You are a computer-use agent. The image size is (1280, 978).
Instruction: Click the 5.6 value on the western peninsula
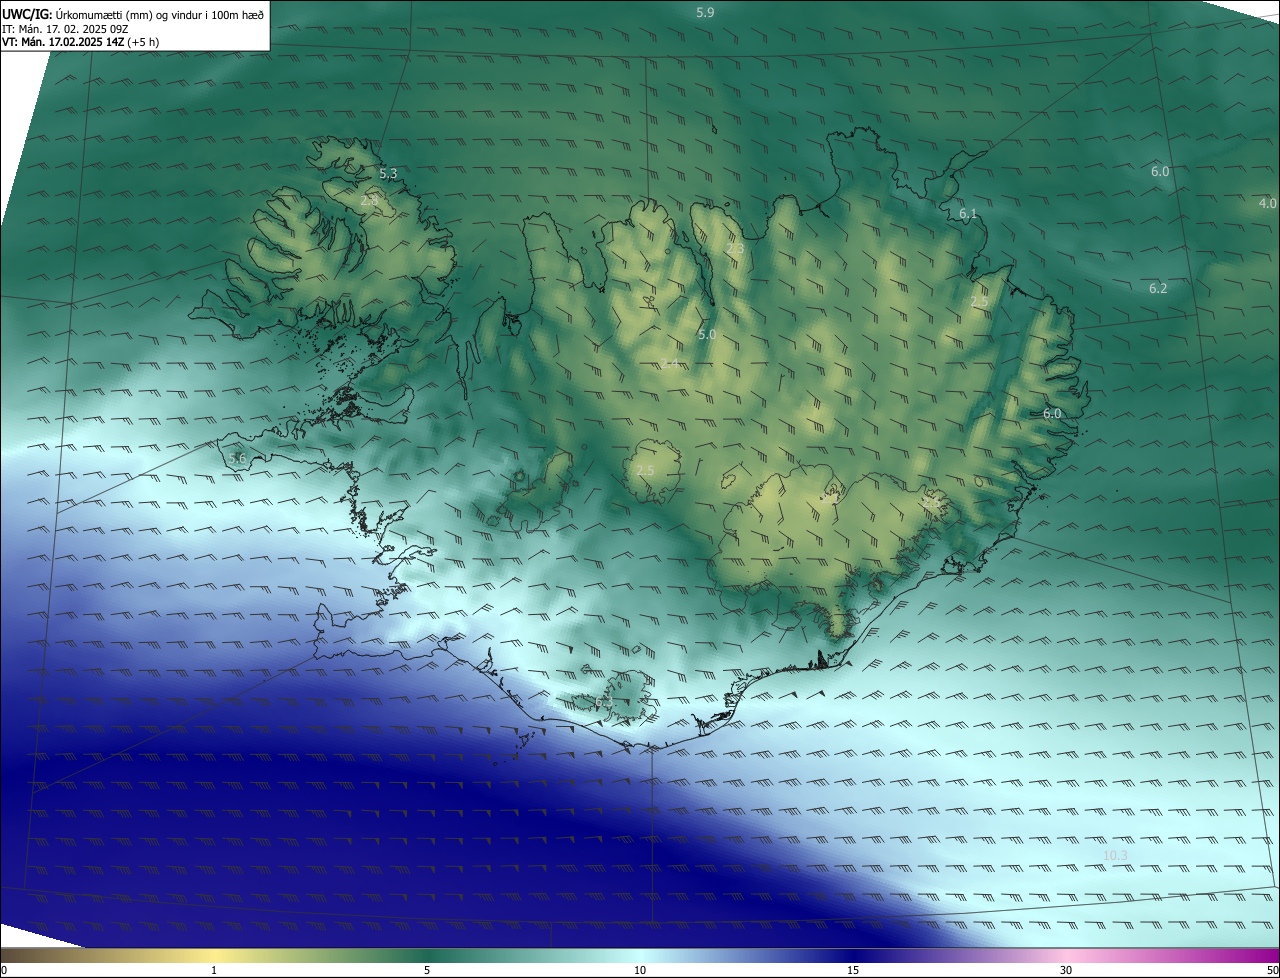tap(237, 458)
